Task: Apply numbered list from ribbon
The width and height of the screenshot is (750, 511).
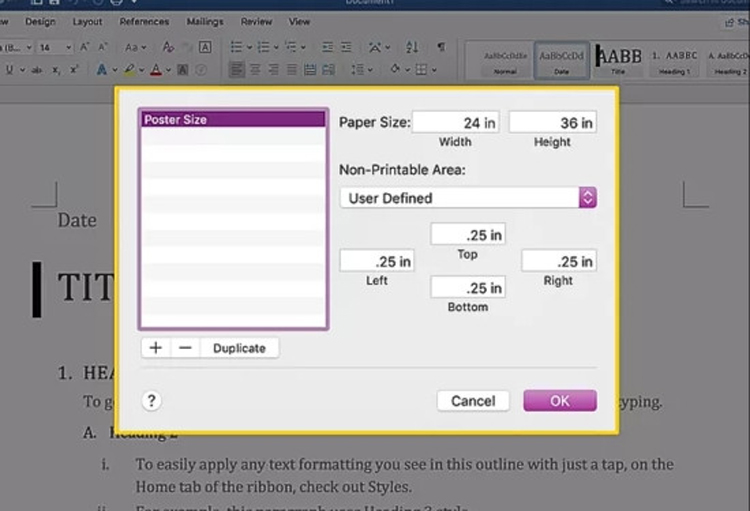Action: (264, 47)
